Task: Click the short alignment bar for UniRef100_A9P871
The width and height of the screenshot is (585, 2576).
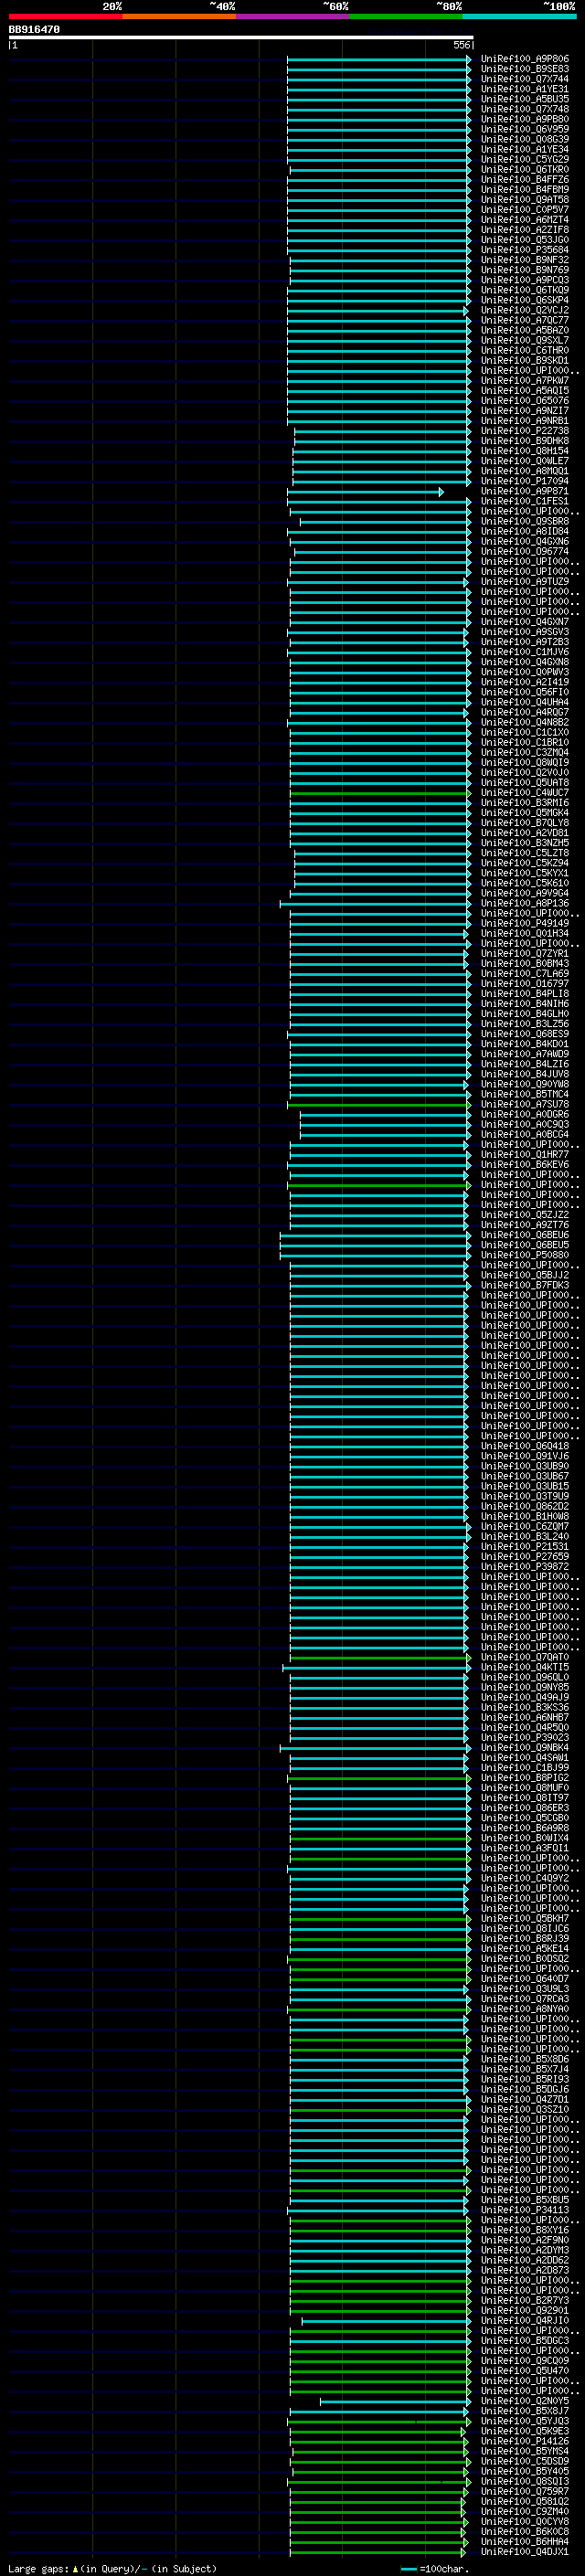Action: pyautogui.click(x=365, y=492)
